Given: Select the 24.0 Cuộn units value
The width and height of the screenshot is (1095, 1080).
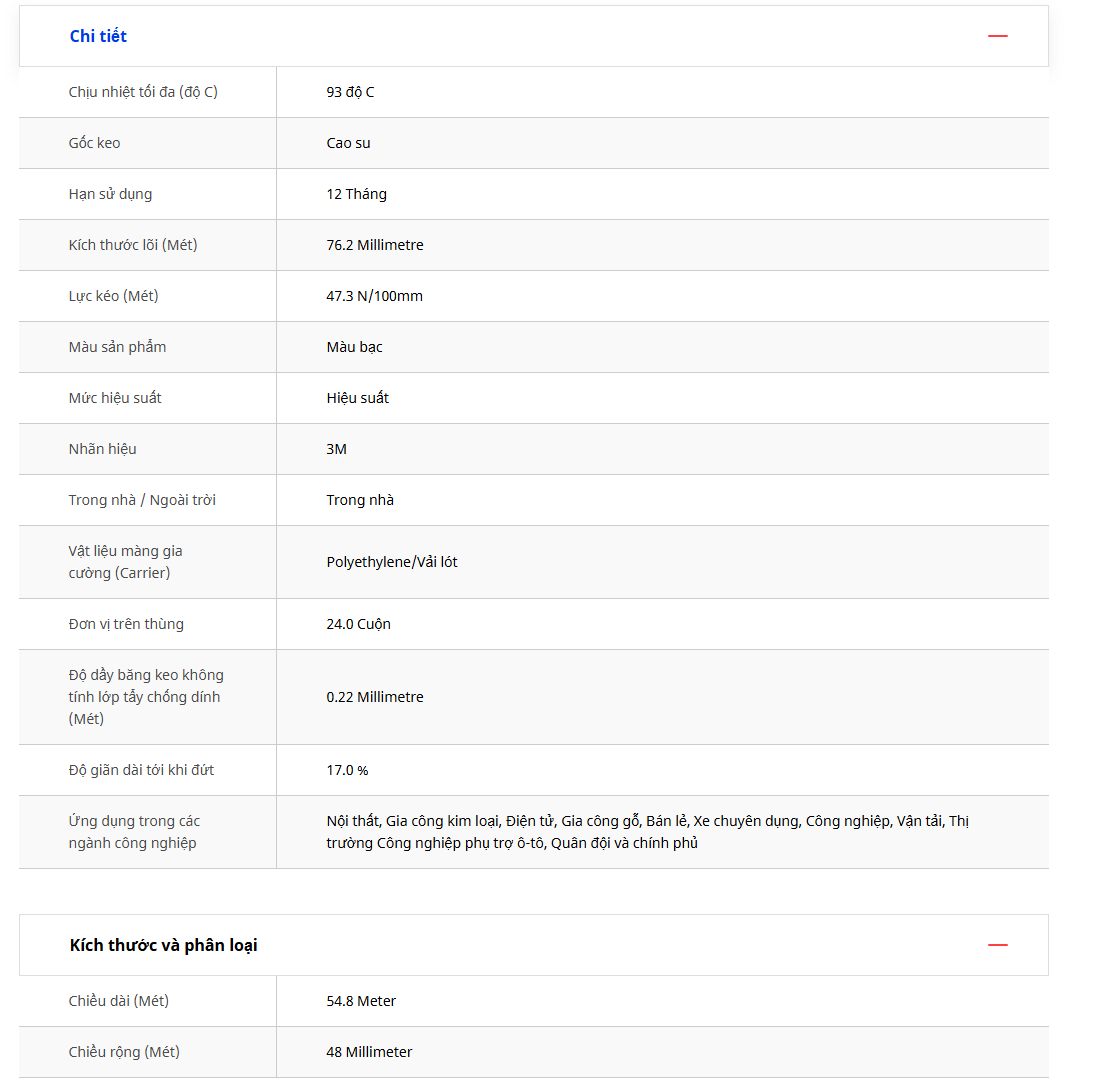Looking at the screenshot, I should pos(358,624).
